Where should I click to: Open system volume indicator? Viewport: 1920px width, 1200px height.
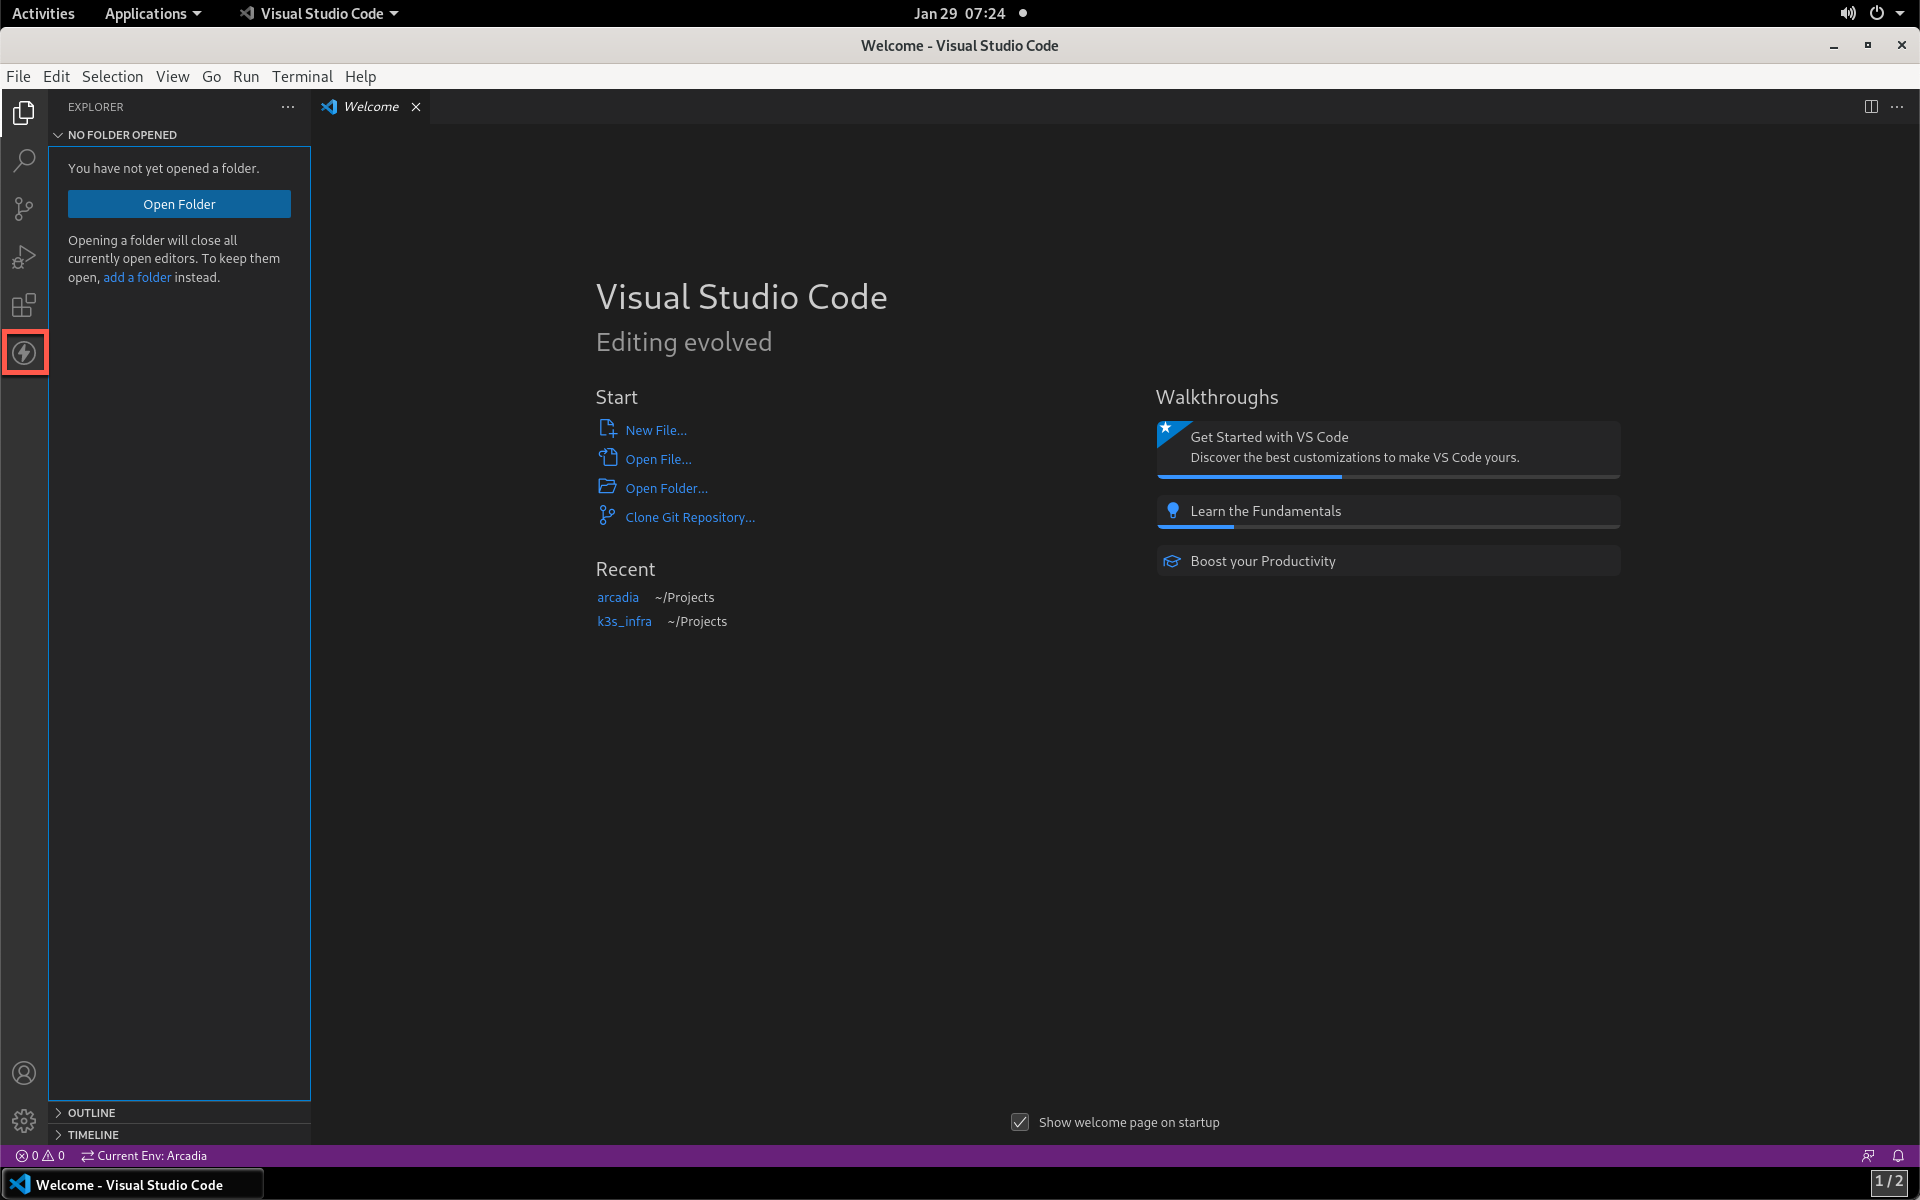[1847, 14]
